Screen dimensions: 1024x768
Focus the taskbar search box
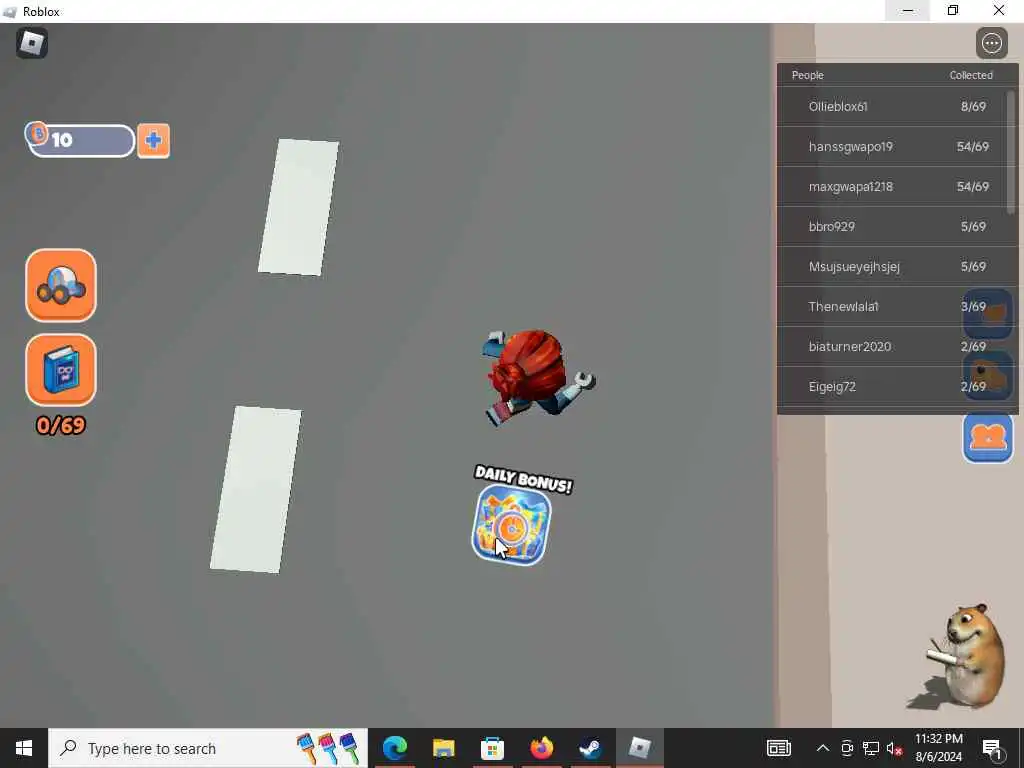click(x=208, y=748)
